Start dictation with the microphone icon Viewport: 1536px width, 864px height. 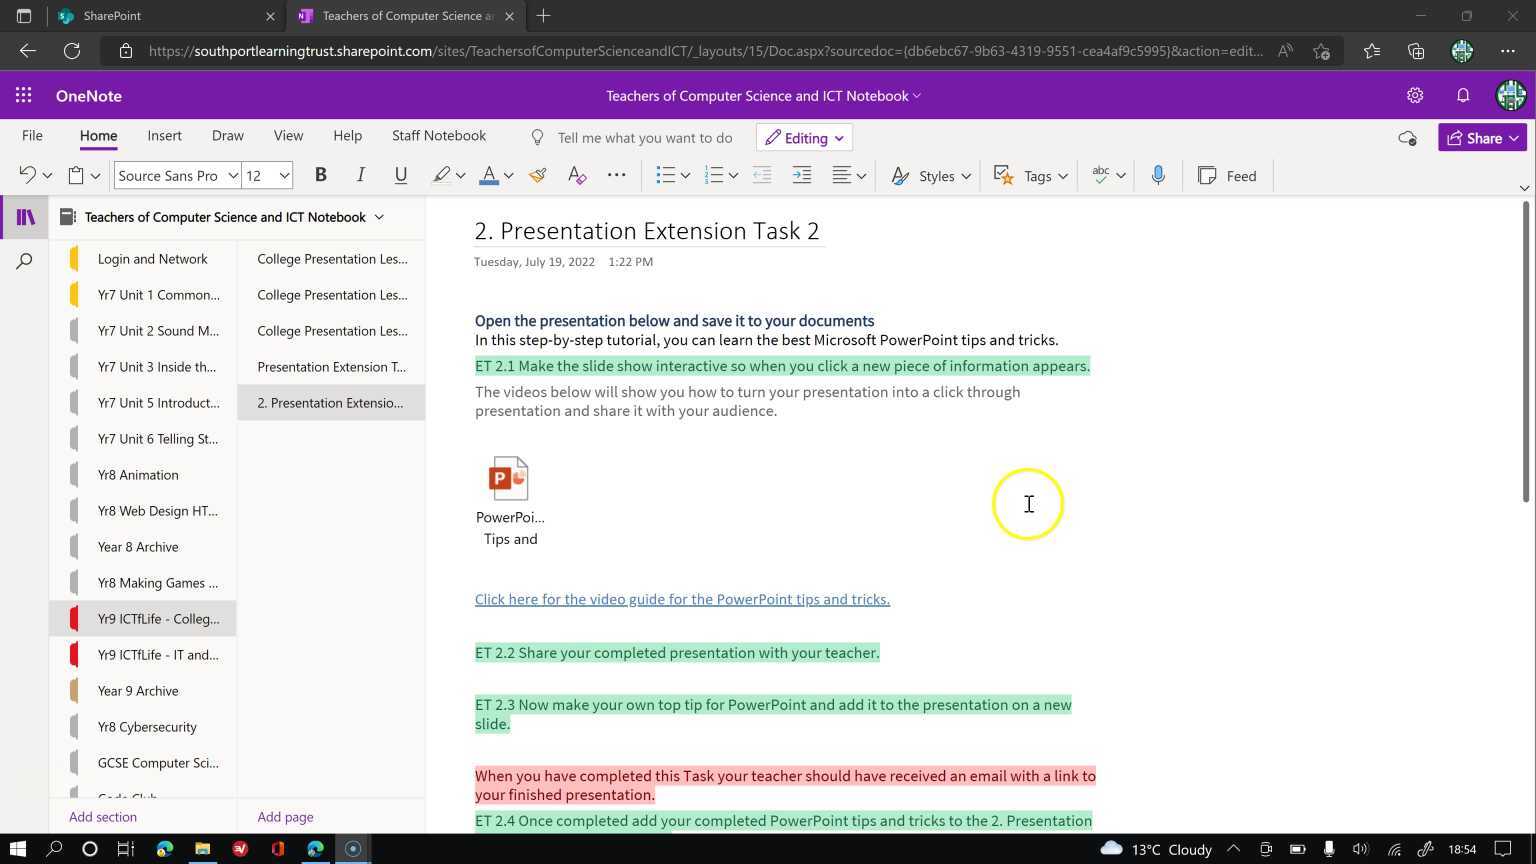click(1158, 176)
